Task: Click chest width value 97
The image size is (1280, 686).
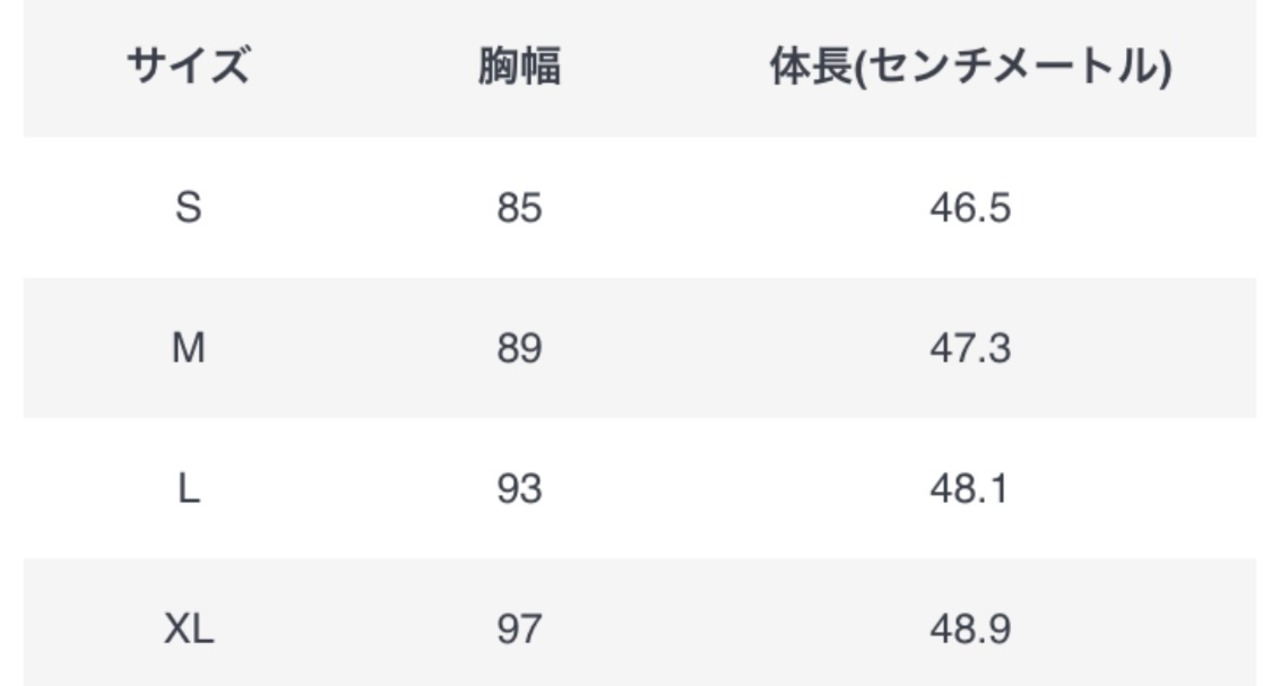Action: pos(519,629)
